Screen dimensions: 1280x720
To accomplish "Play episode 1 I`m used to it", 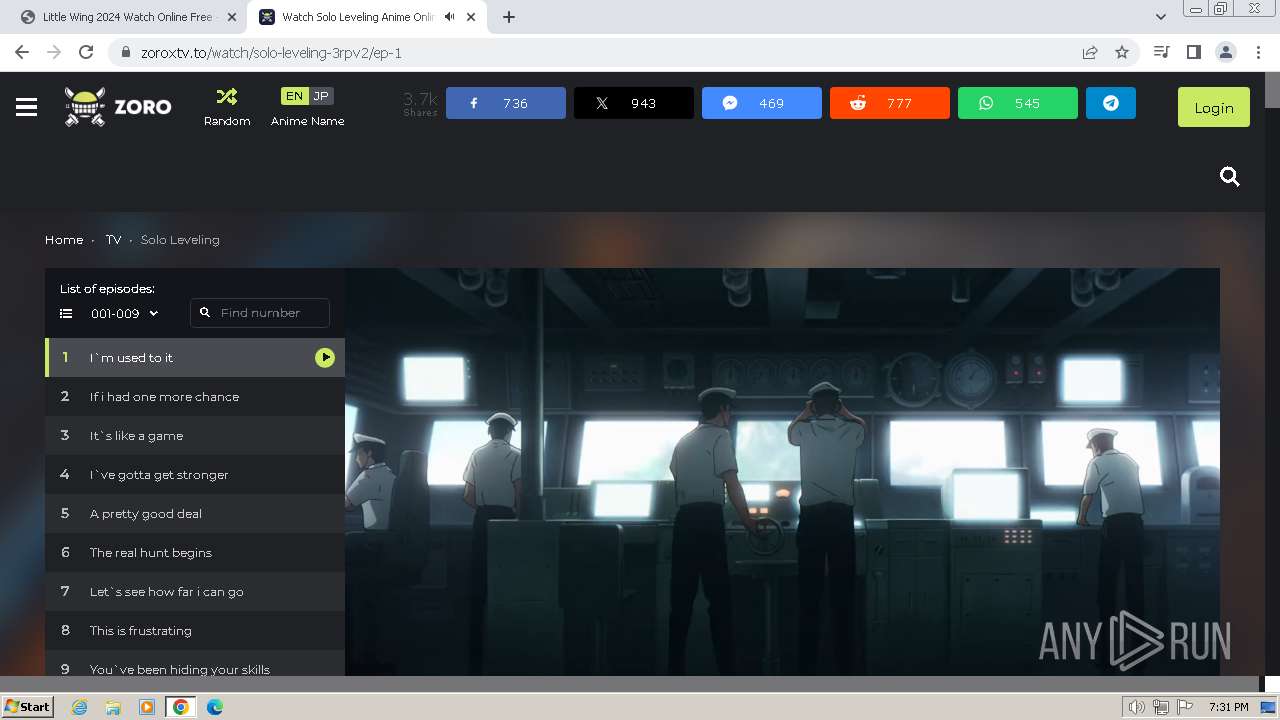I will pyautogui.click(x=195, y=357).
